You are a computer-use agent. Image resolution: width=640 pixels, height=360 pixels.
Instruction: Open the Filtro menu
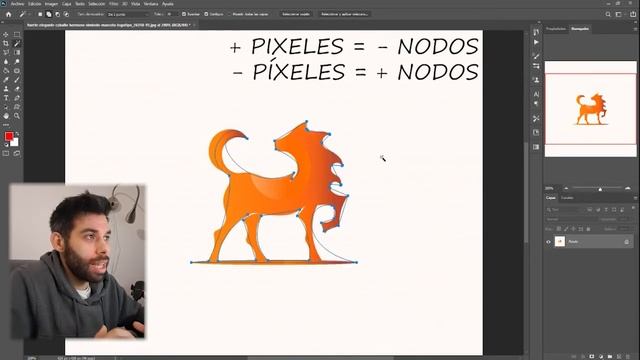pyautogui.click(x=113, y=4)
